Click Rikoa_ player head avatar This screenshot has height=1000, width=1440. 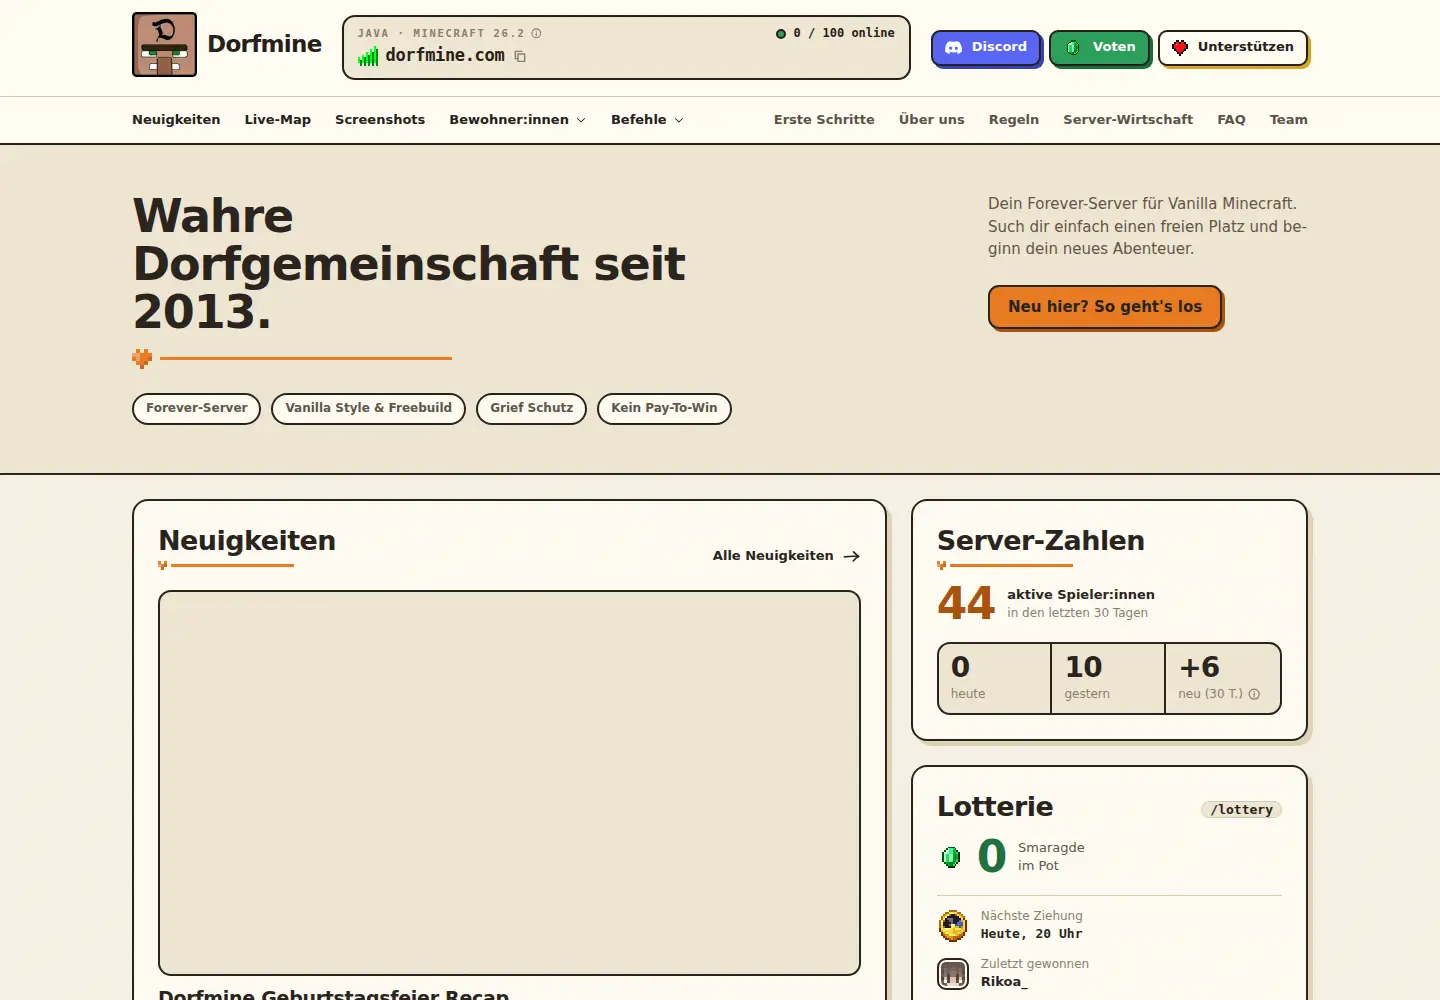coord(953,973)
